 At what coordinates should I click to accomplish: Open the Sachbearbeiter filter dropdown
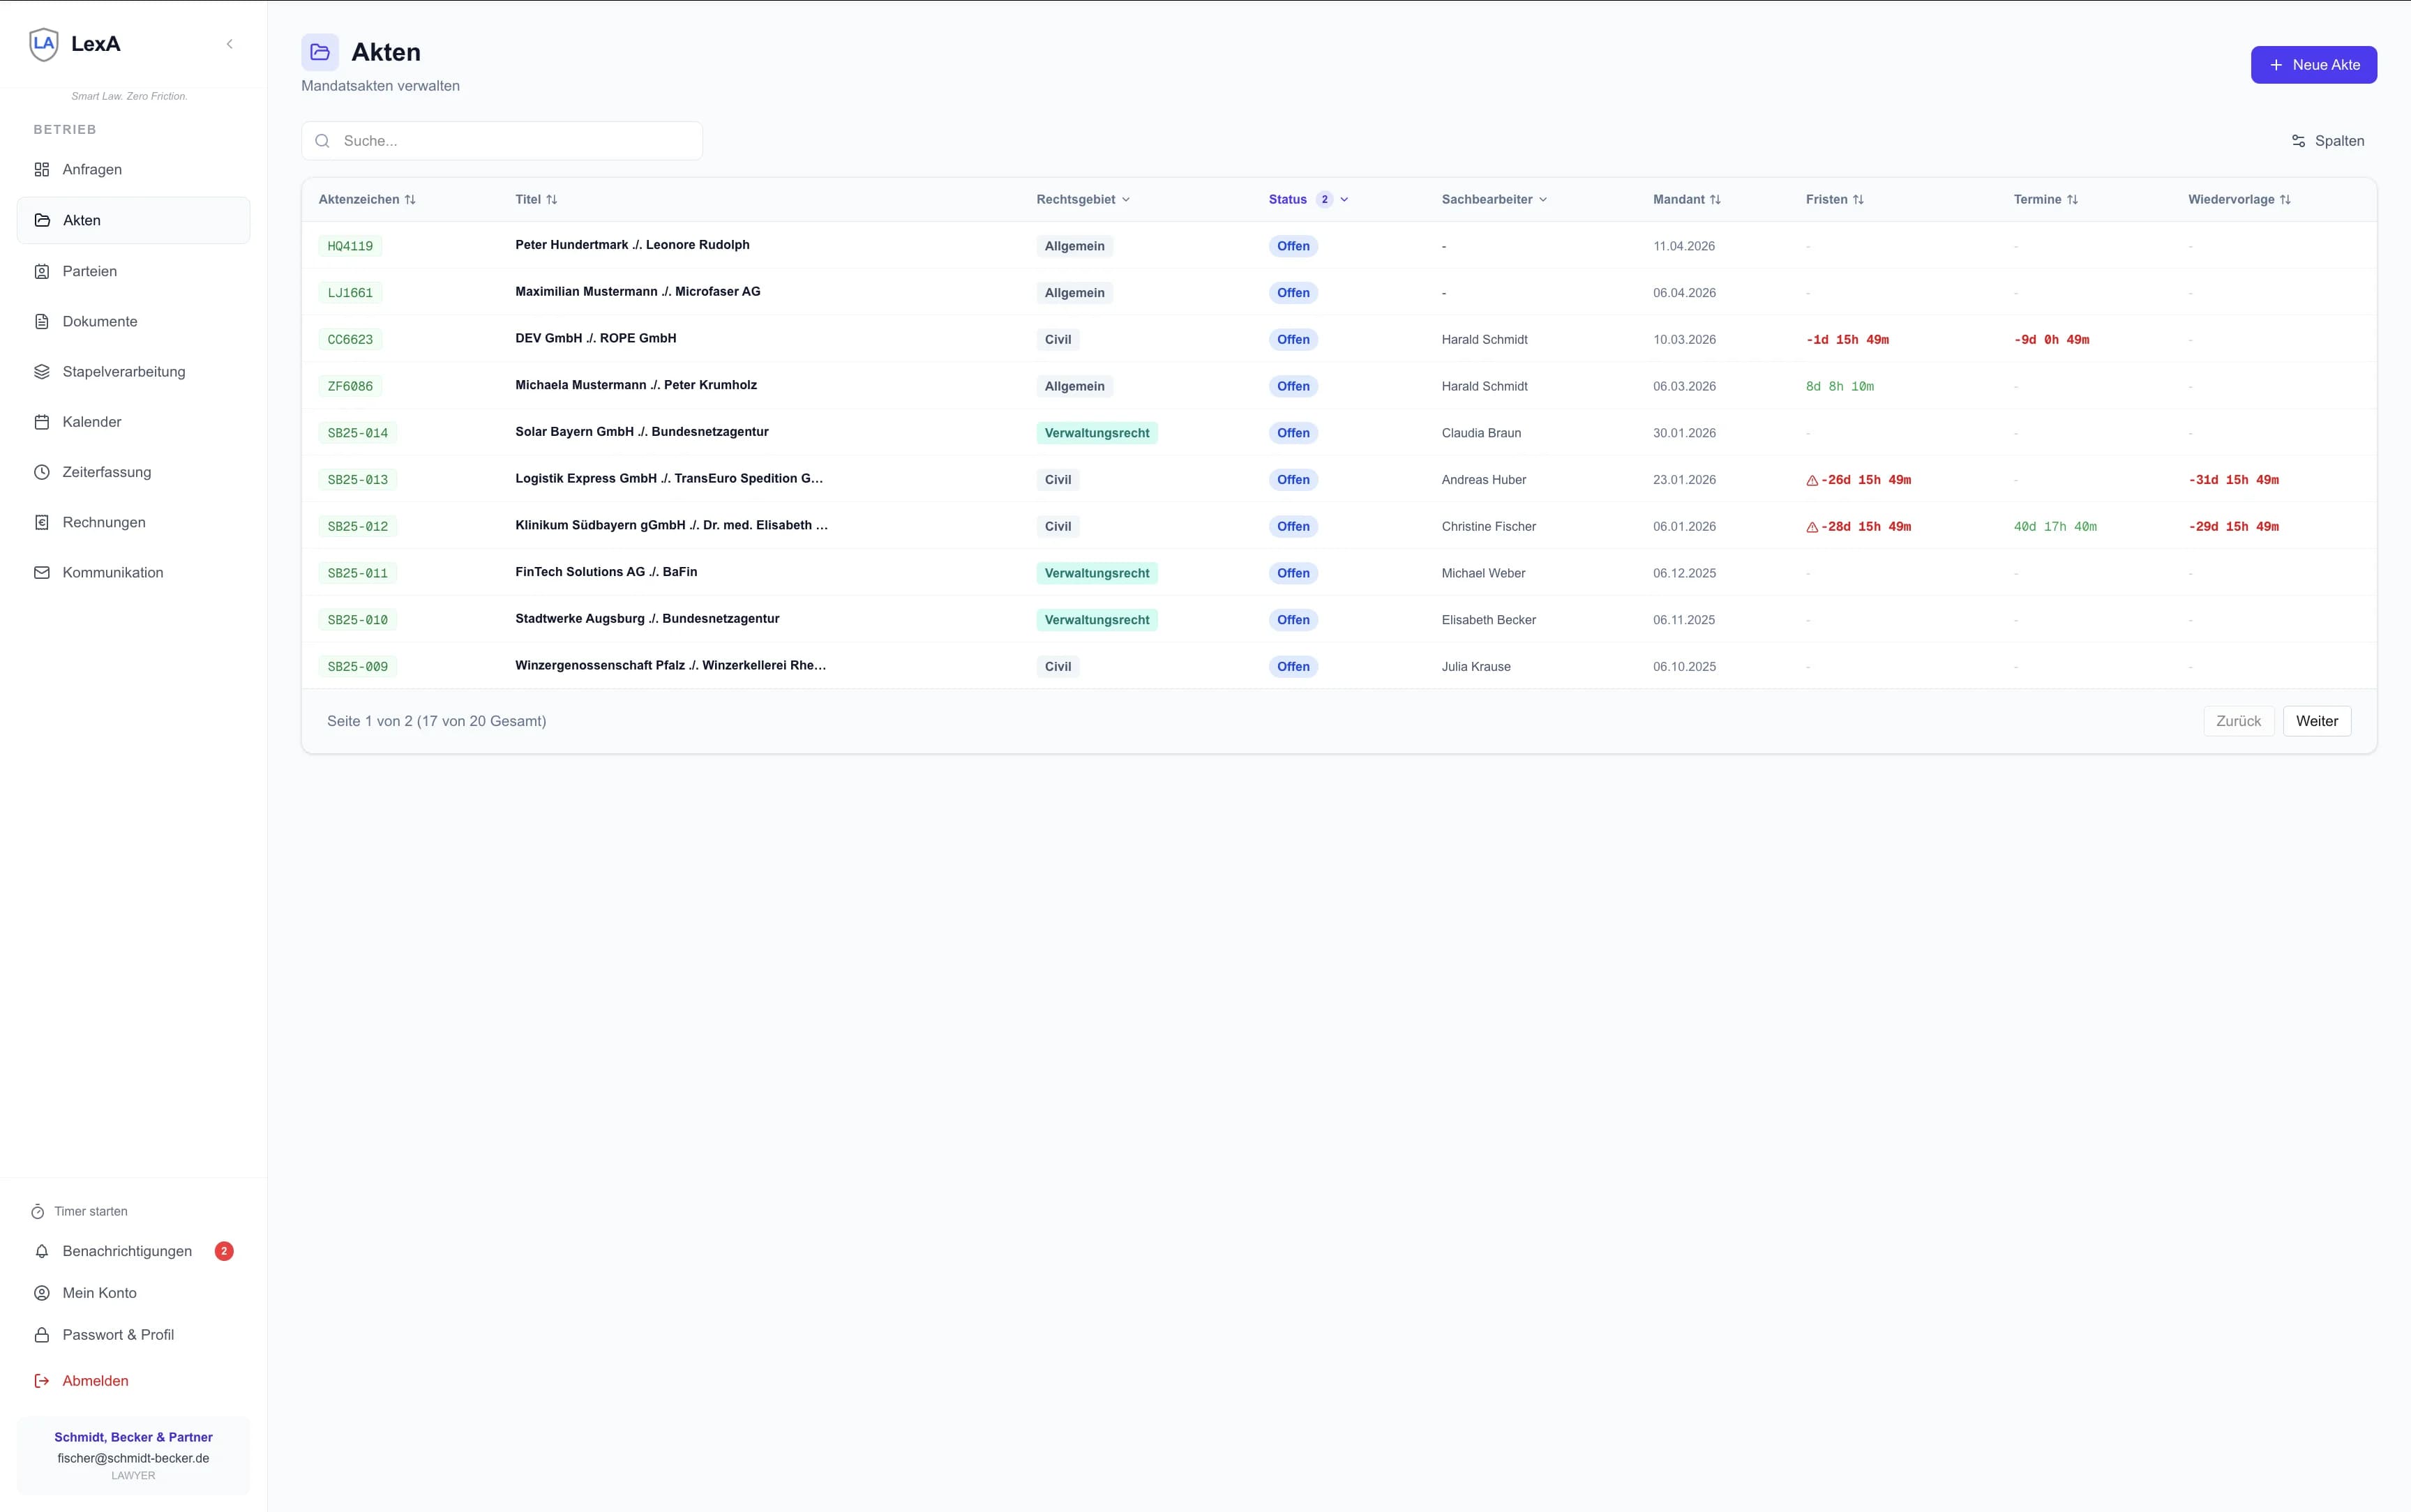(1494, 200)
